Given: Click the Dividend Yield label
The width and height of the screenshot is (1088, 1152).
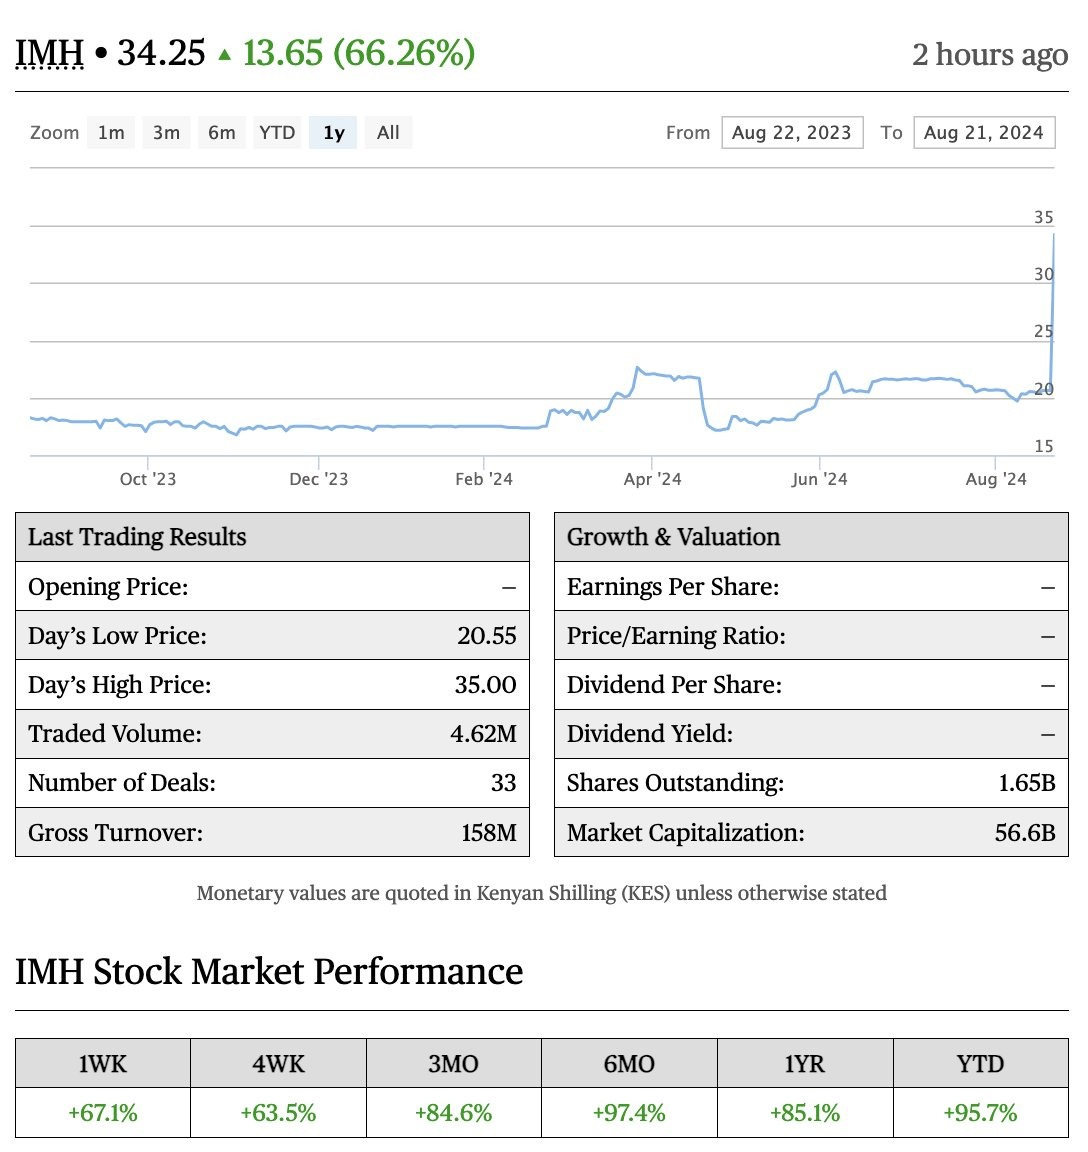Looking at the screenshot, I should click(649, 734).
